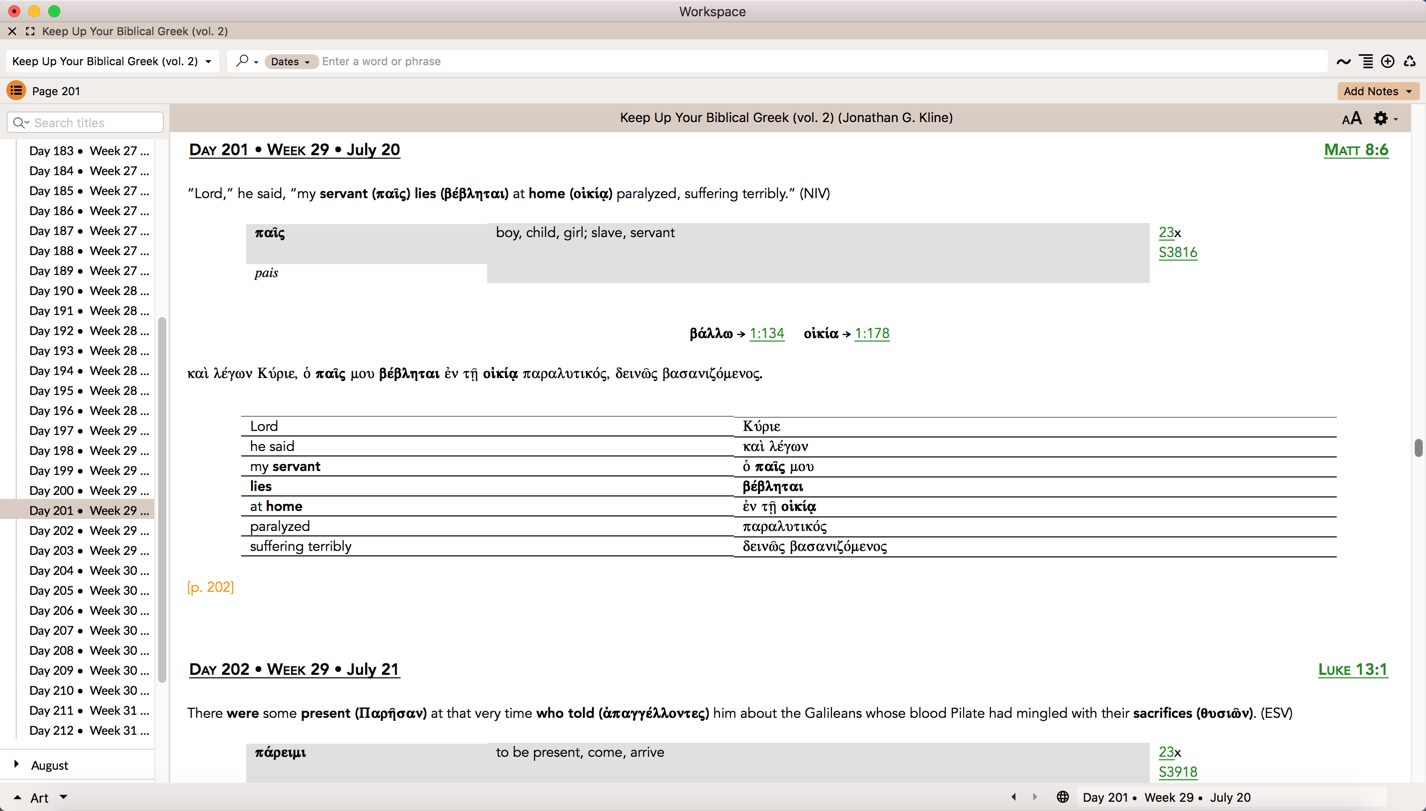Screen dimensions: 1426x811
Task: Select Day 186 in the contents list
Action: (89, 211)
